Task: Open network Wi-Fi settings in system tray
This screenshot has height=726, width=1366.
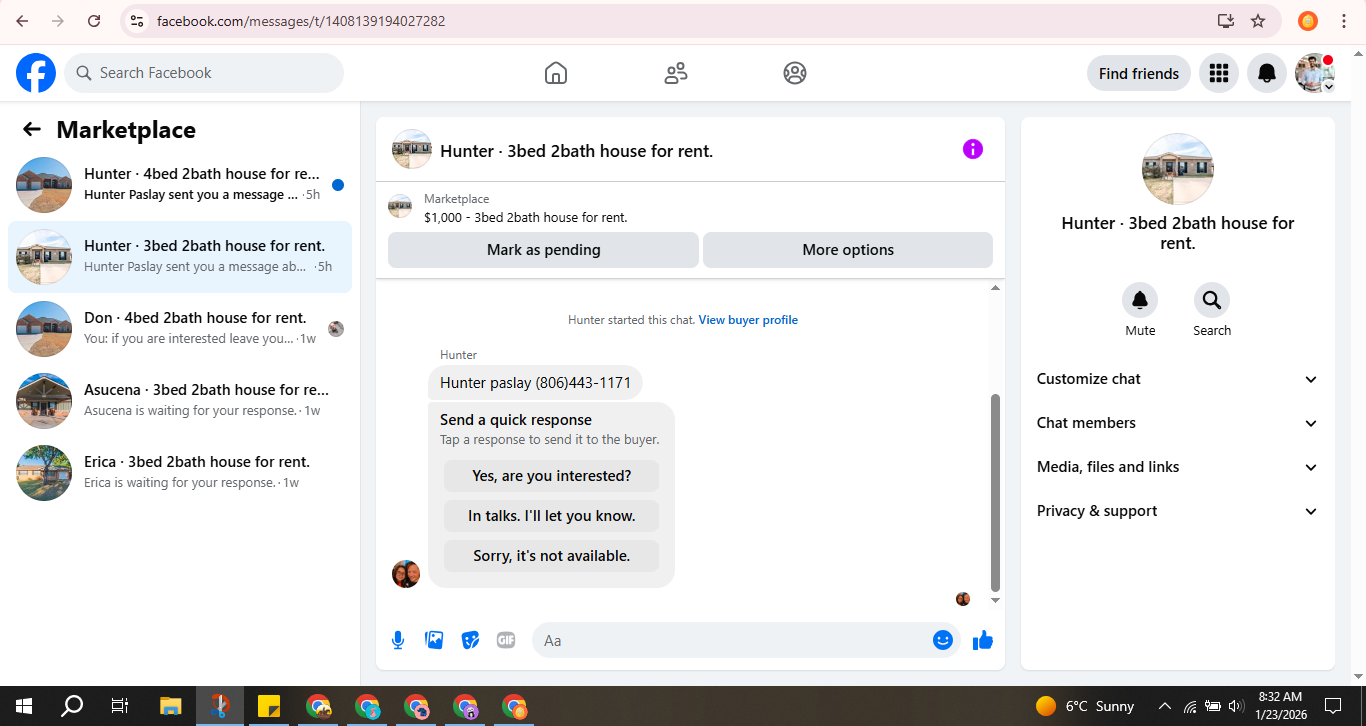Action: [x=1190, y=706]
